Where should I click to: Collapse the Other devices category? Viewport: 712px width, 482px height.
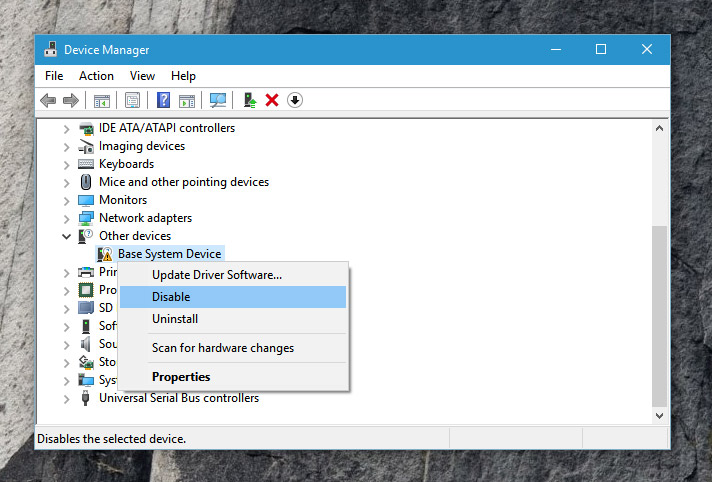[67, 236]
